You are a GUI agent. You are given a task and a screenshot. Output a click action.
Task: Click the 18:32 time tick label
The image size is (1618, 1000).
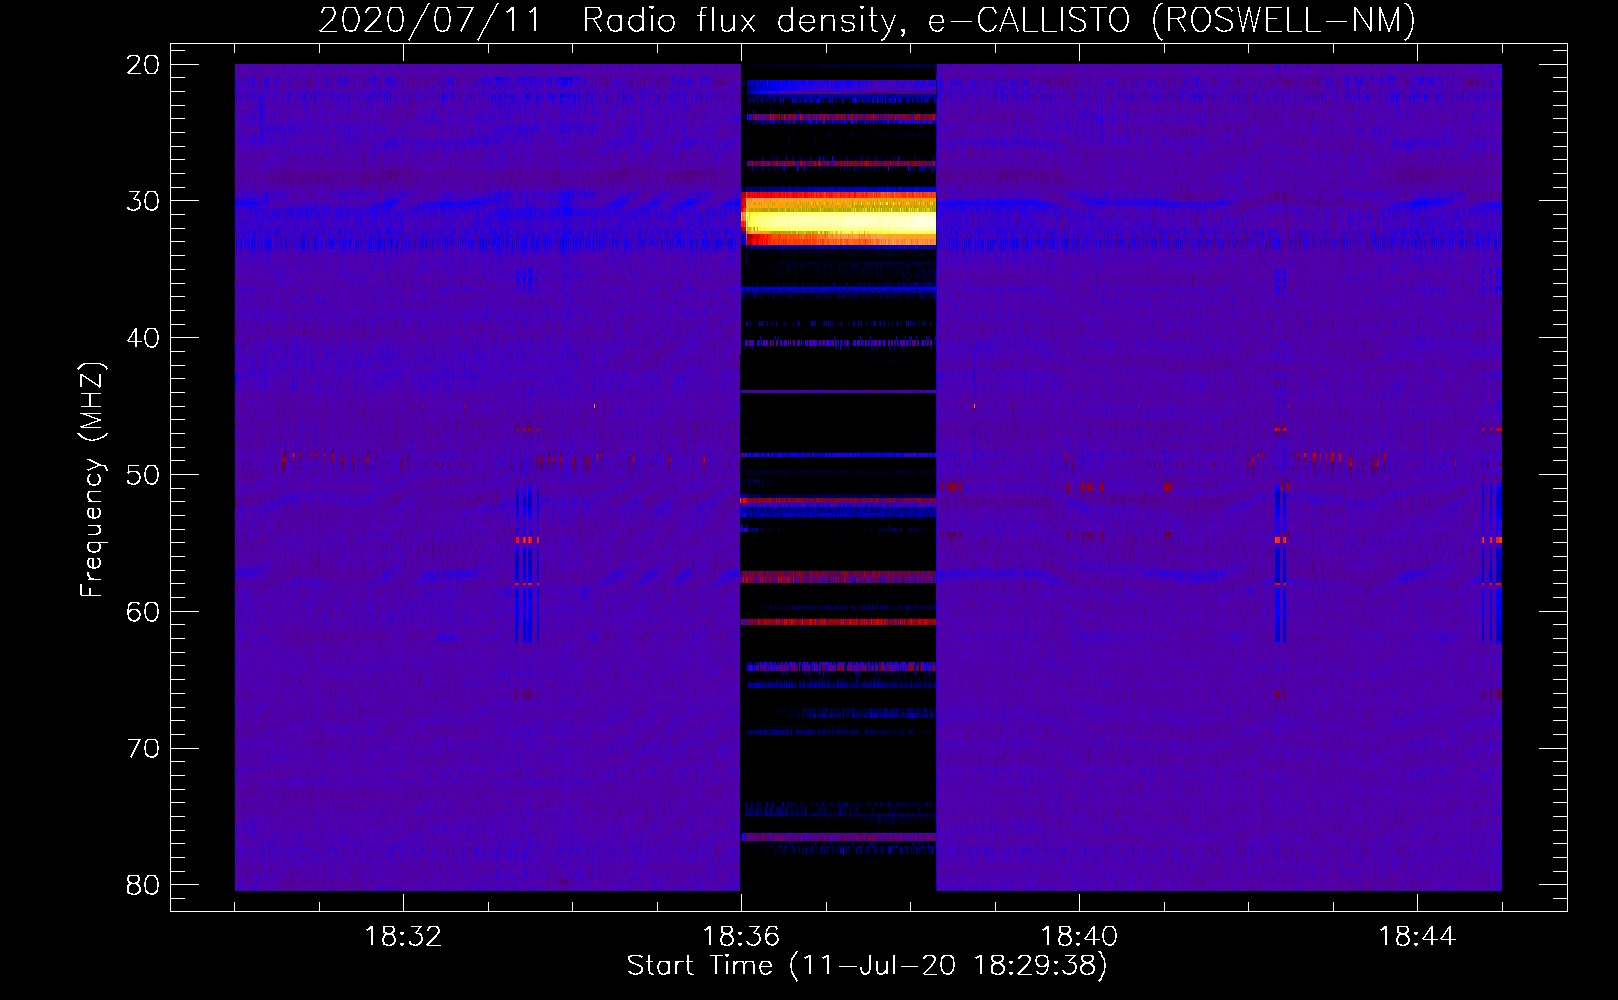(x=403, y=937)
